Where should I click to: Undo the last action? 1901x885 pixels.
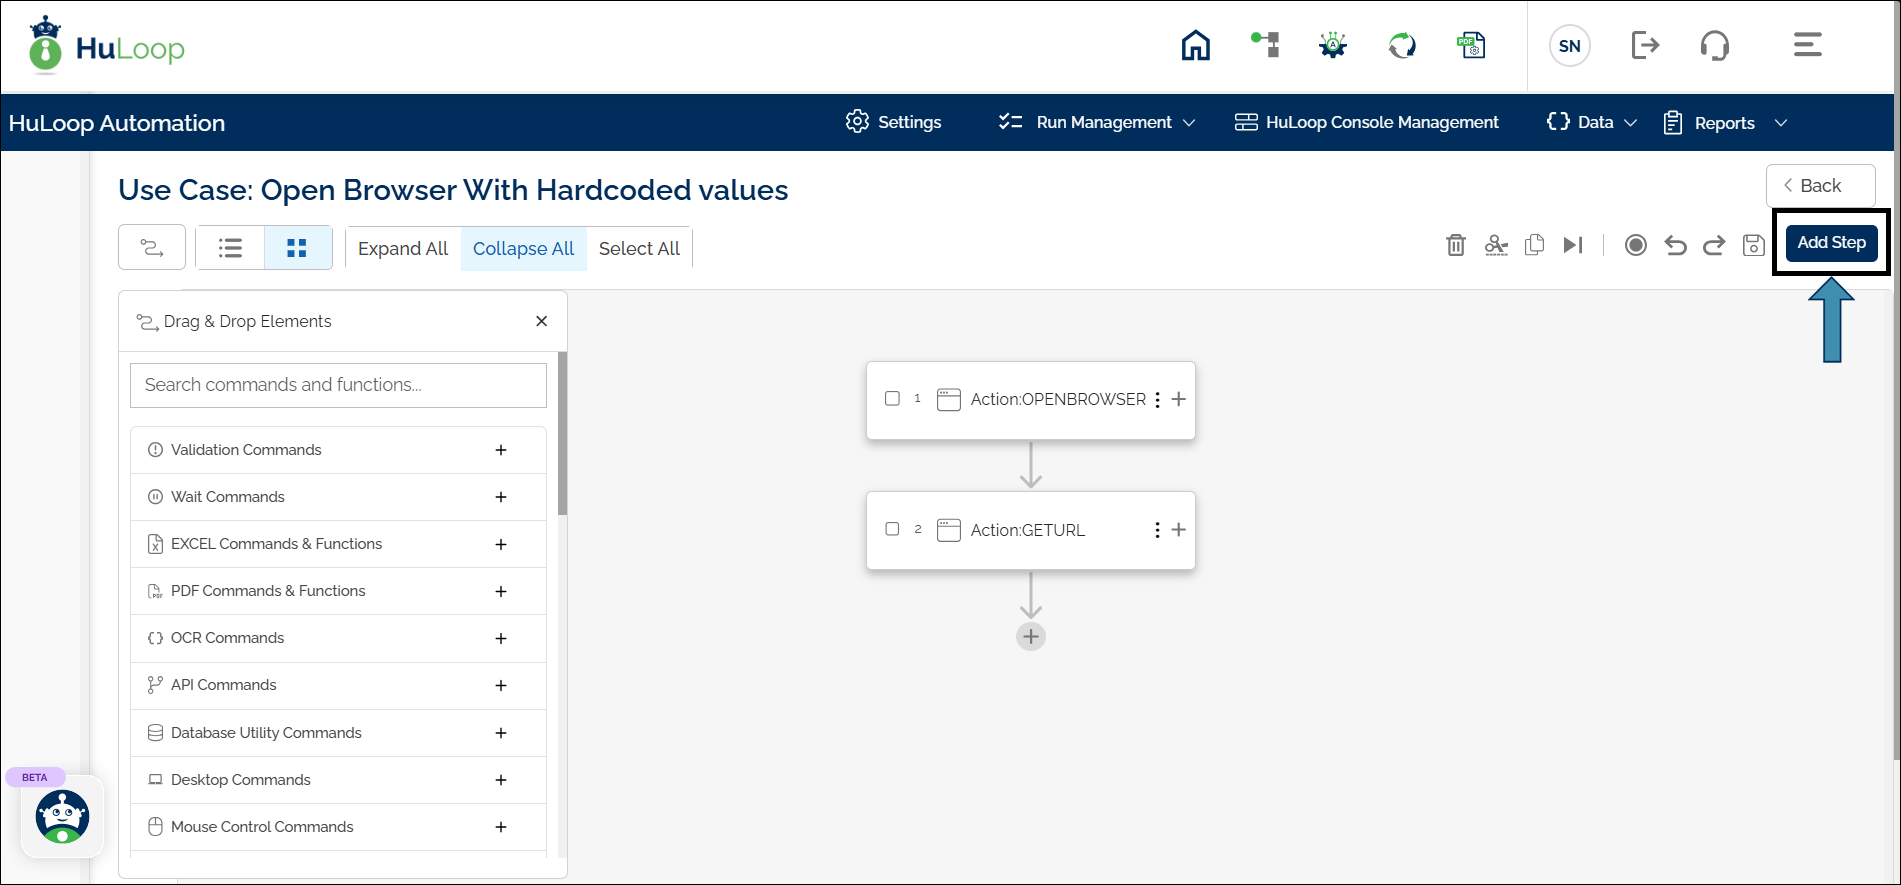(1675, 245)
